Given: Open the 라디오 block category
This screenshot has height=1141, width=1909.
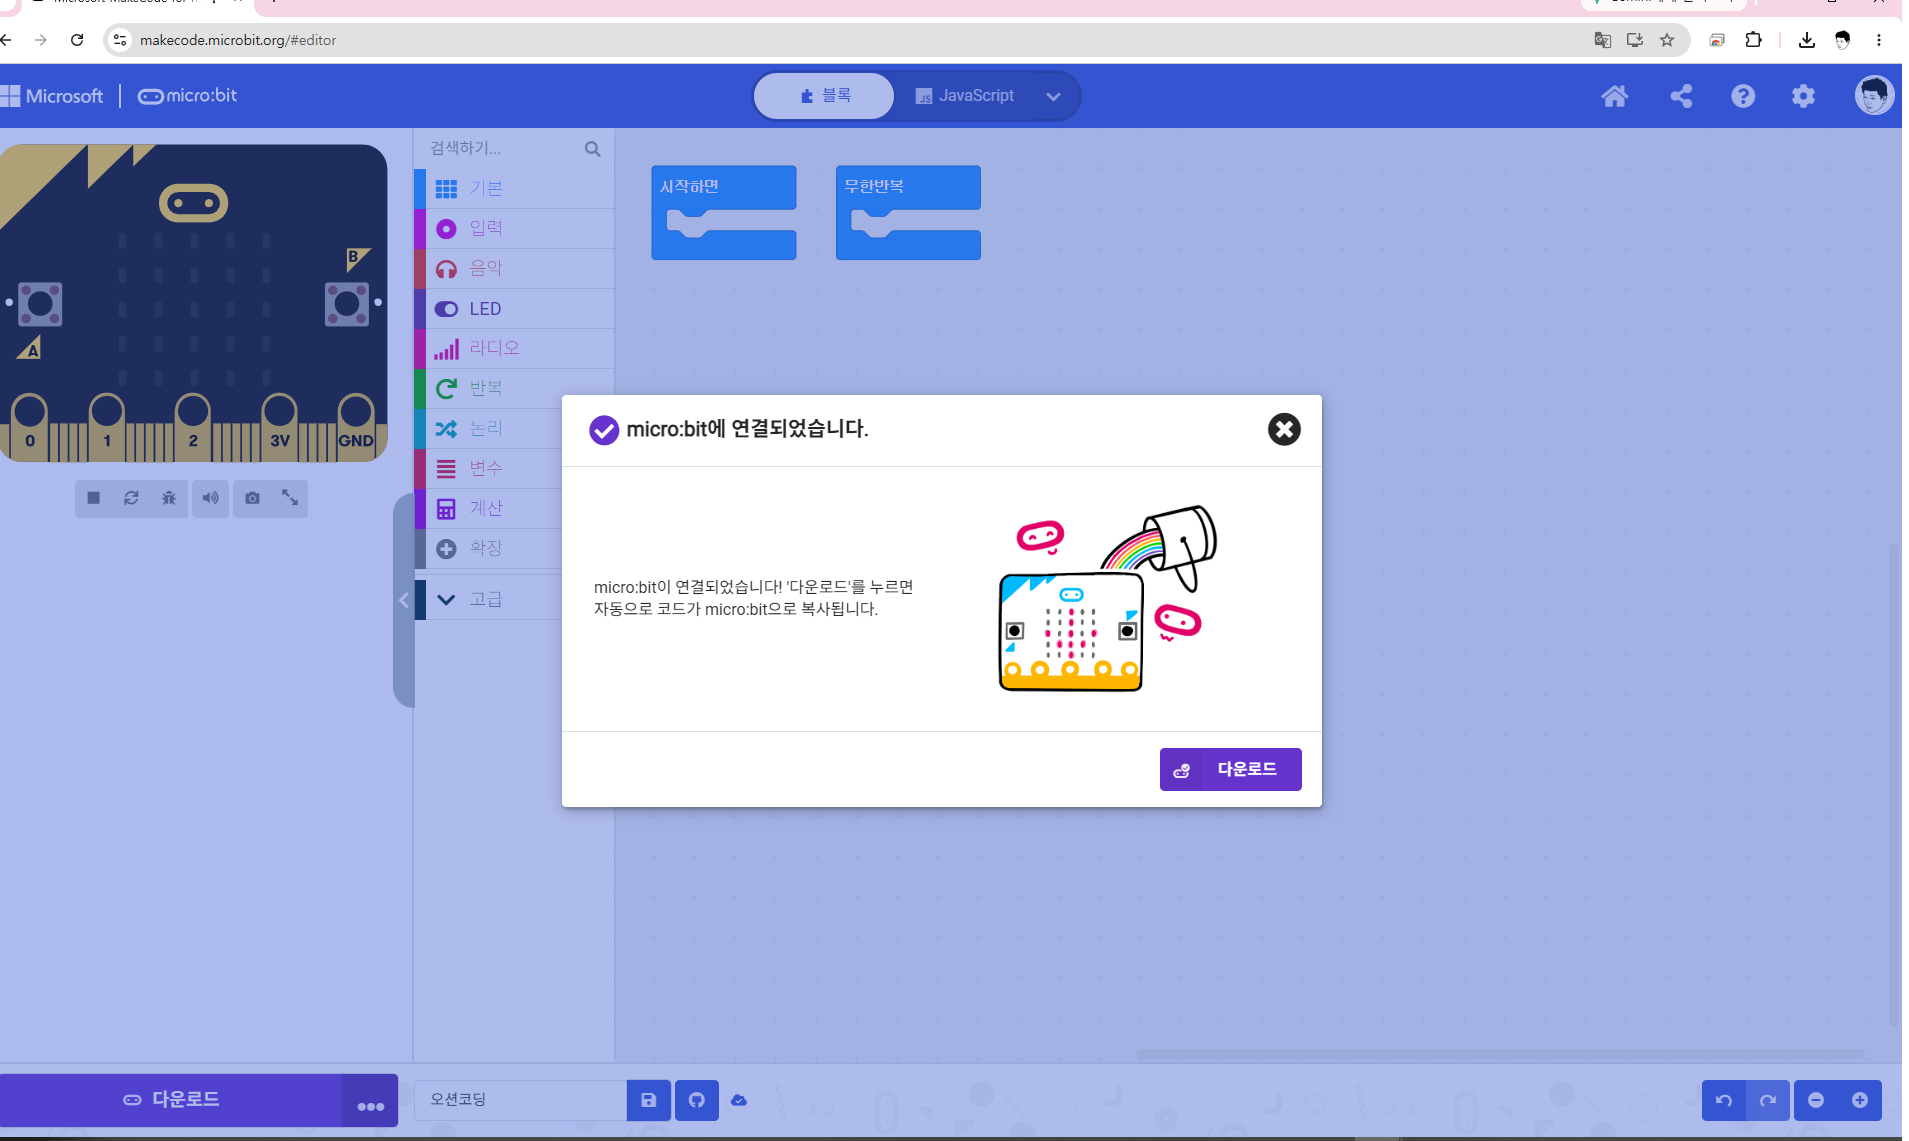Looking at the screenshot, I should click(514, 348).
